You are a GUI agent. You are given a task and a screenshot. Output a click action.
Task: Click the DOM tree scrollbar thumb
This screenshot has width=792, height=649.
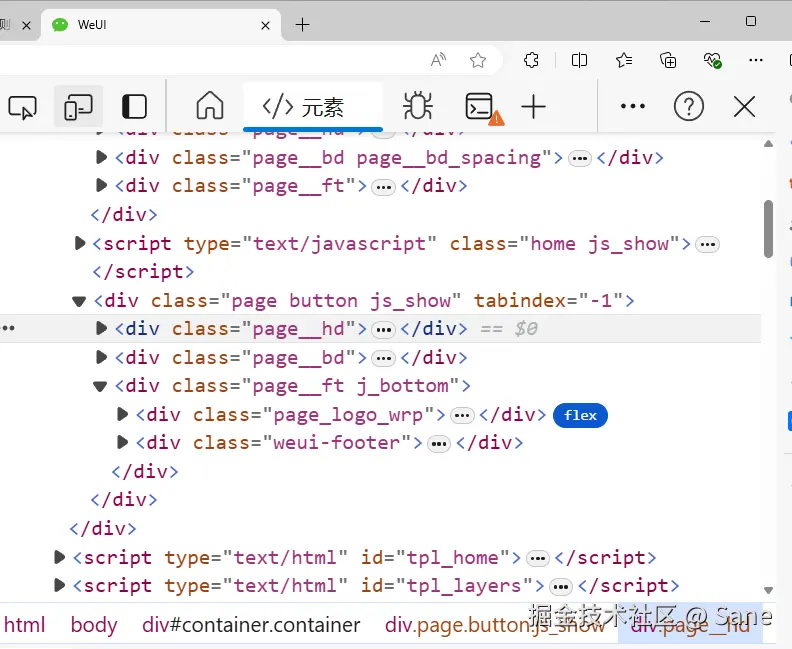pos(768,229)
